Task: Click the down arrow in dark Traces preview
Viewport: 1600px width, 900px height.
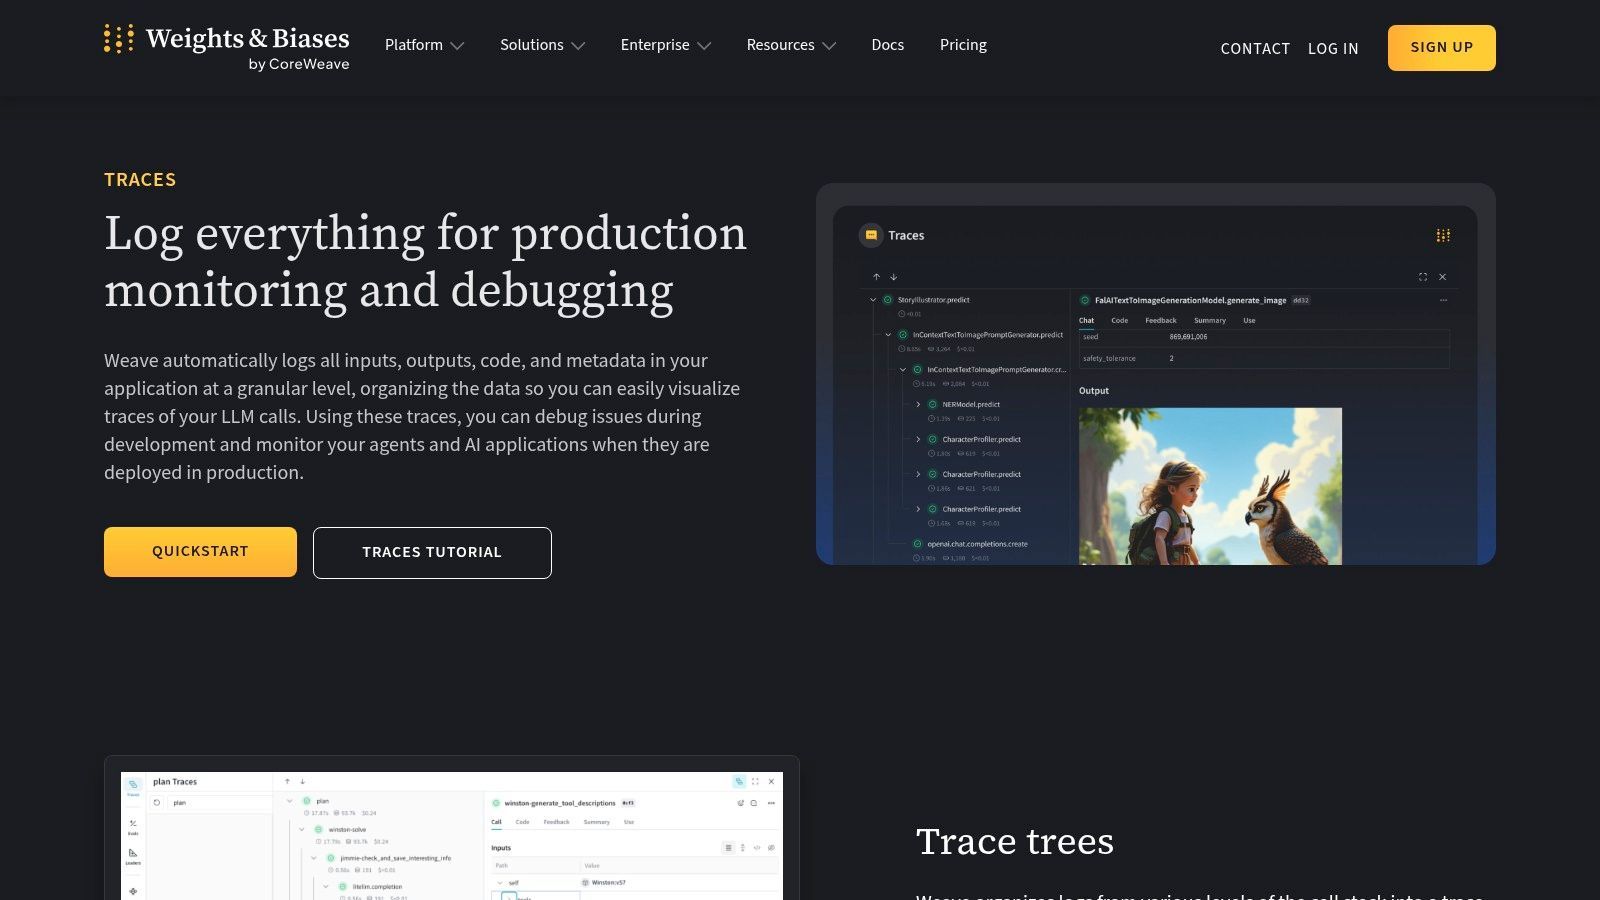Action: click(x=894, y=277)
